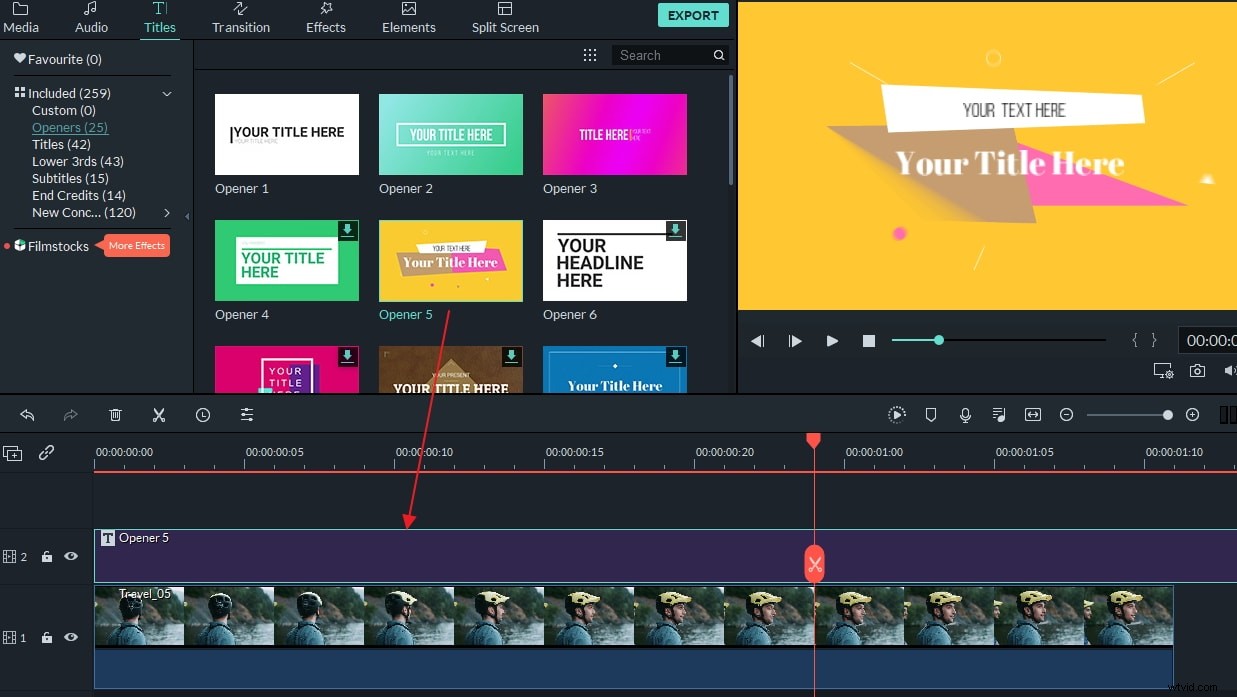Expand the New Conc... (120) category

coord(167,212)
